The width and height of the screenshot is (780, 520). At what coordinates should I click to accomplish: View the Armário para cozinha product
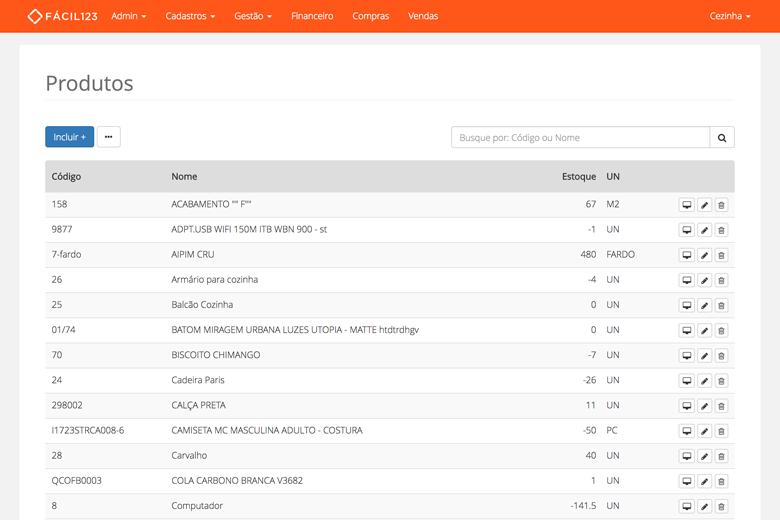pos(686,280)
